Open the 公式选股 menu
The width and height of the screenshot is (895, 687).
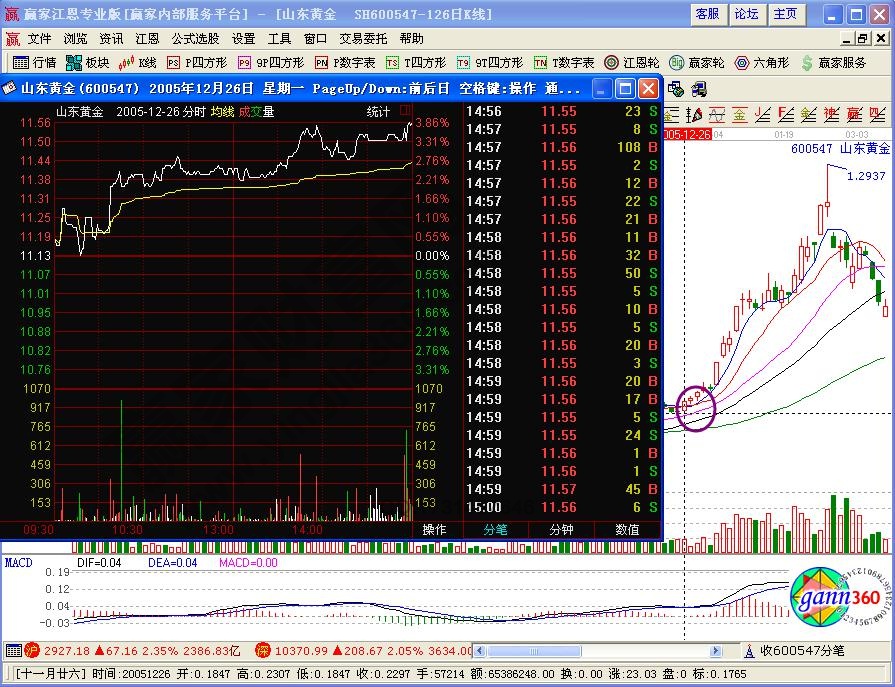pos(195,38)
